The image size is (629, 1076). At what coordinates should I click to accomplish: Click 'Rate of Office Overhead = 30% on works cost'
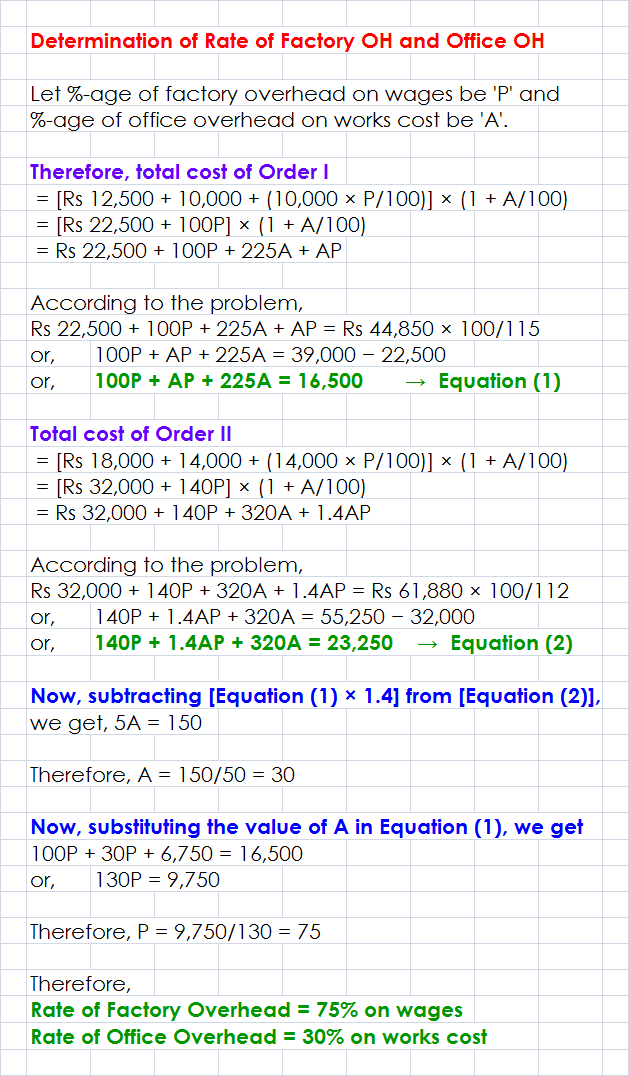pos(259,1036)
